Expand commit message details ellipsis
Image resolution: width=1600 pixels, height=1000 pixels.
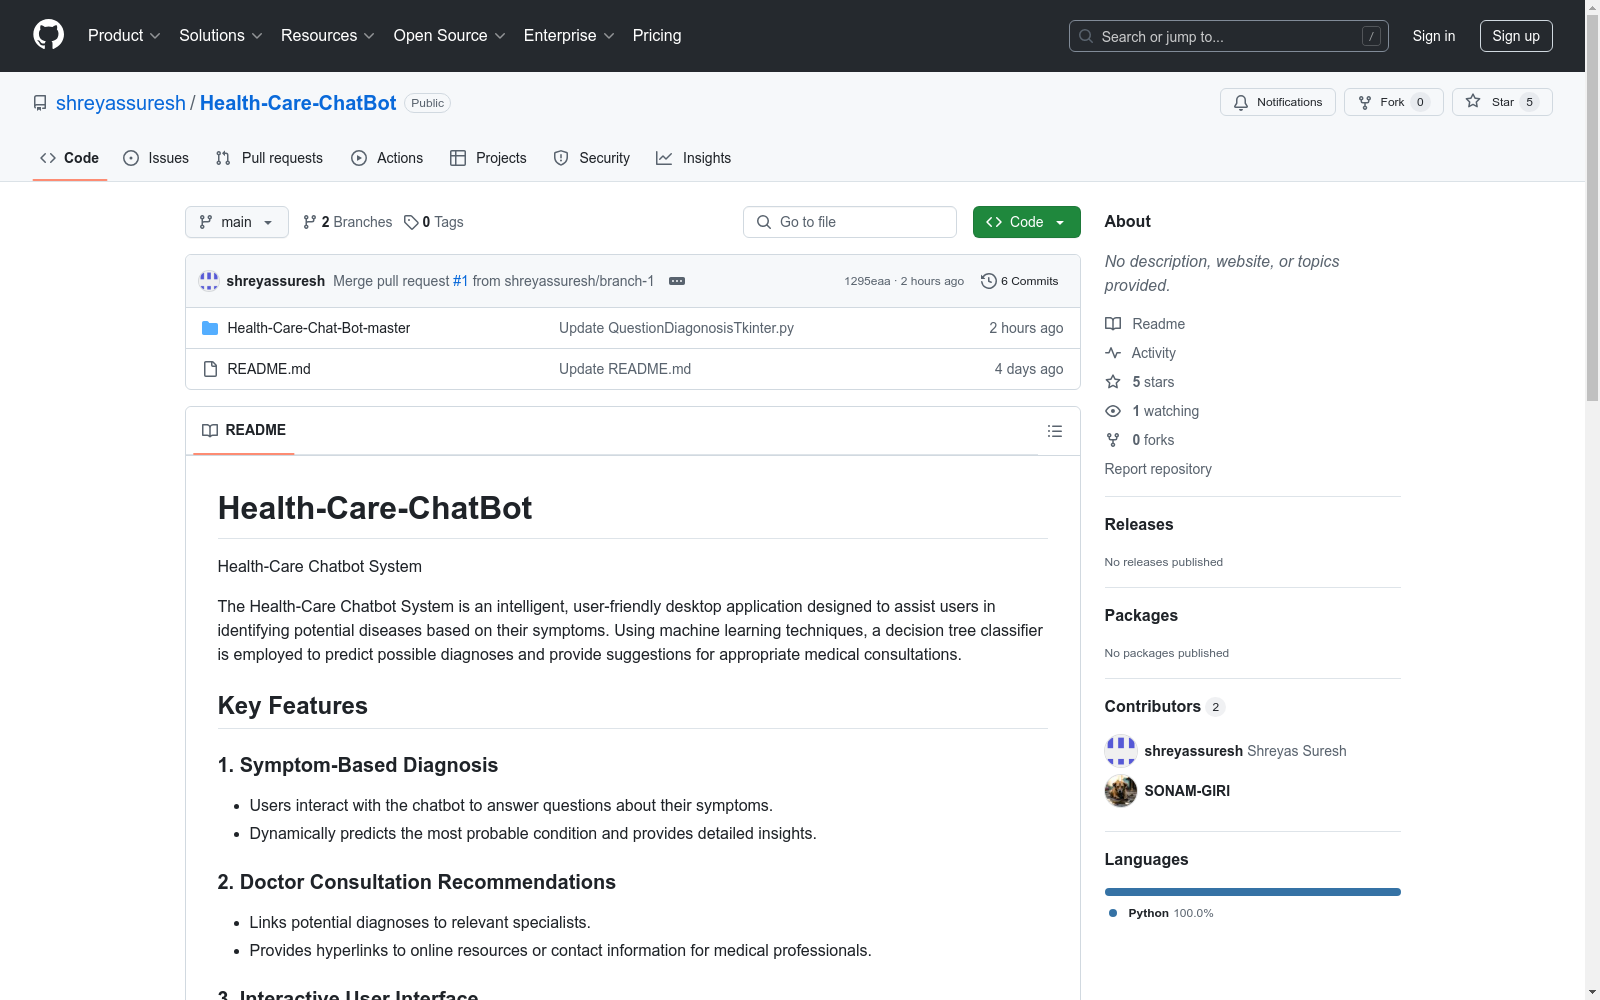(x=677, y=281)
